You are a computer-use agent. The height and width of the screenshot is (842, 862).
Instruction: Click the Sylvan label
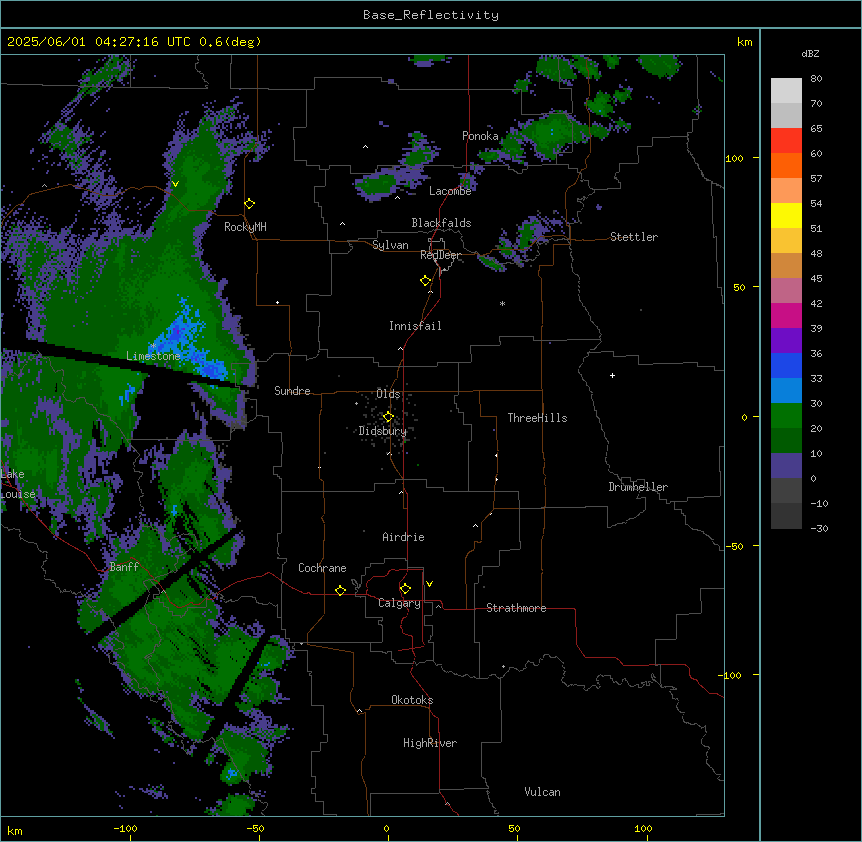390,245
